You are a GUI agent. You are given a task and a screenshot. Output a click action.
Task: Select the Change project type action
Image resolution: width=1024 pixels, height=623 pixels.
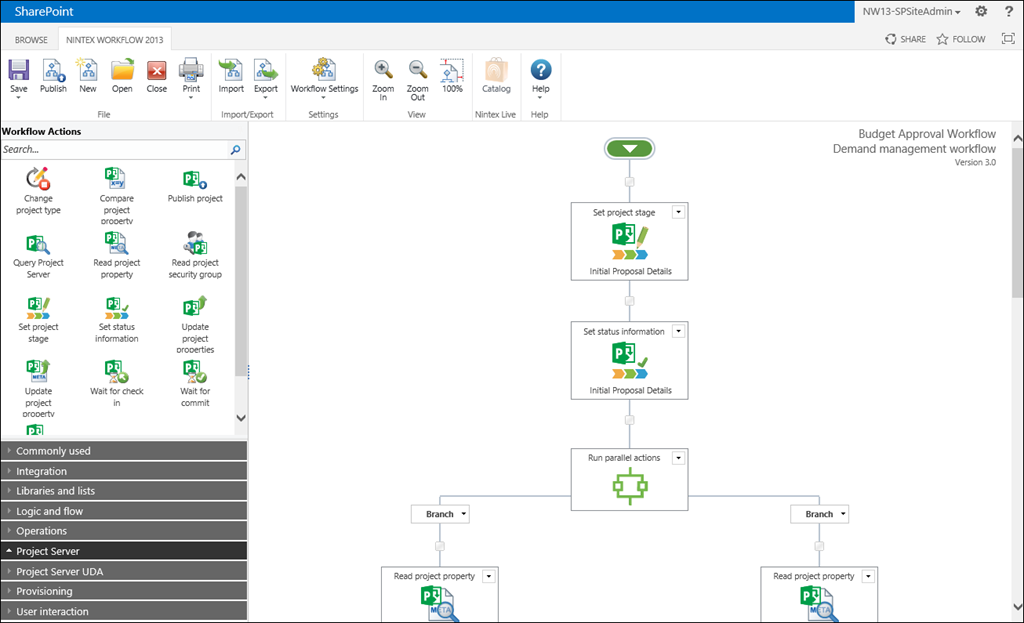38,191
